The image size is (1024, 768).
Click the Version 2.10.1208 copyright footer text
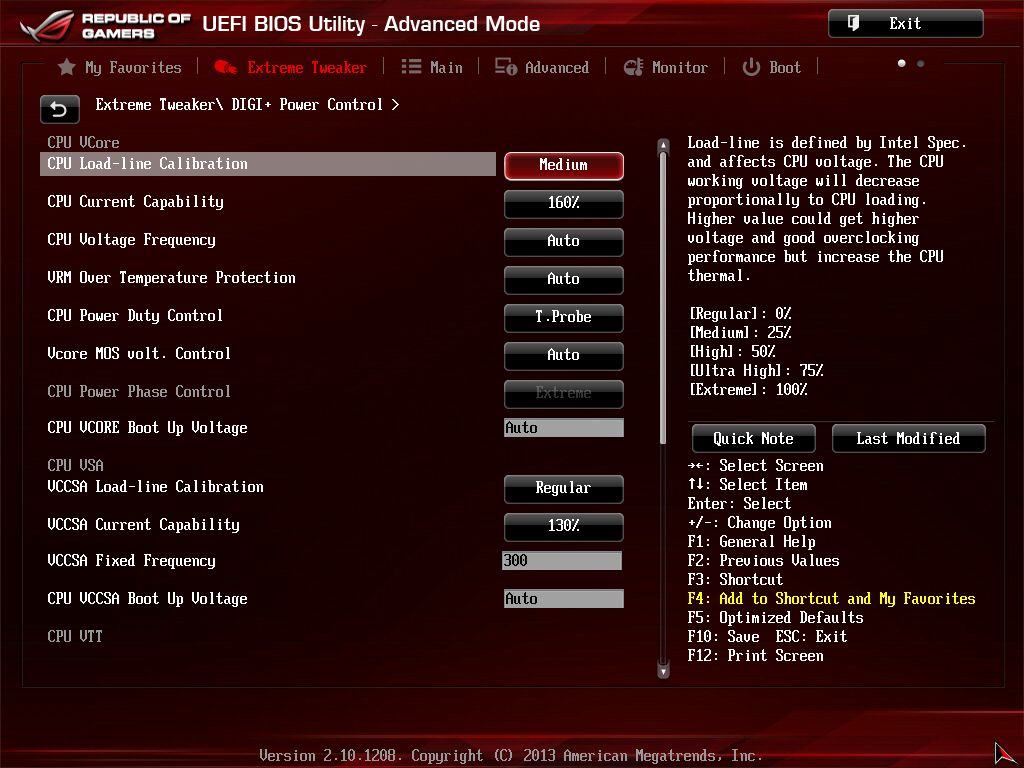tap(511, 756)
